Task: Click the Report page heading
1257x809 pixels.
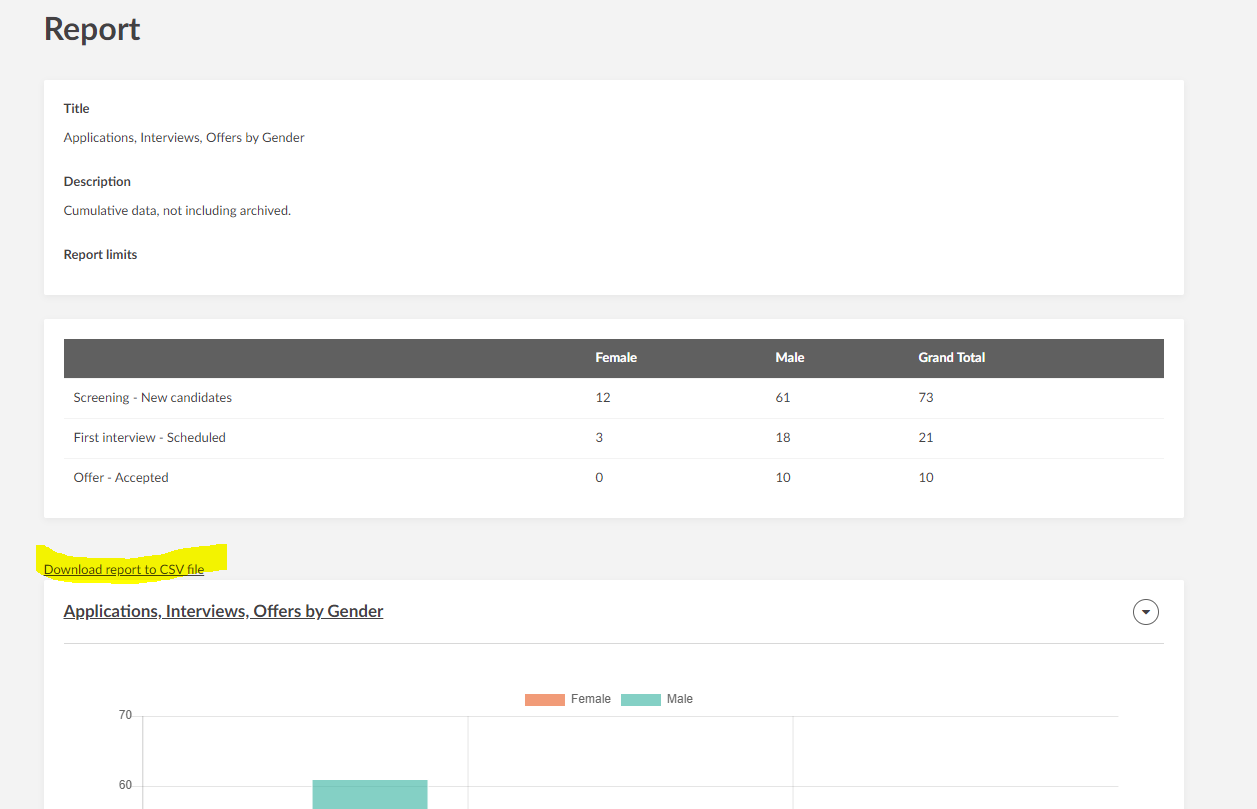Action: point(92,30)
